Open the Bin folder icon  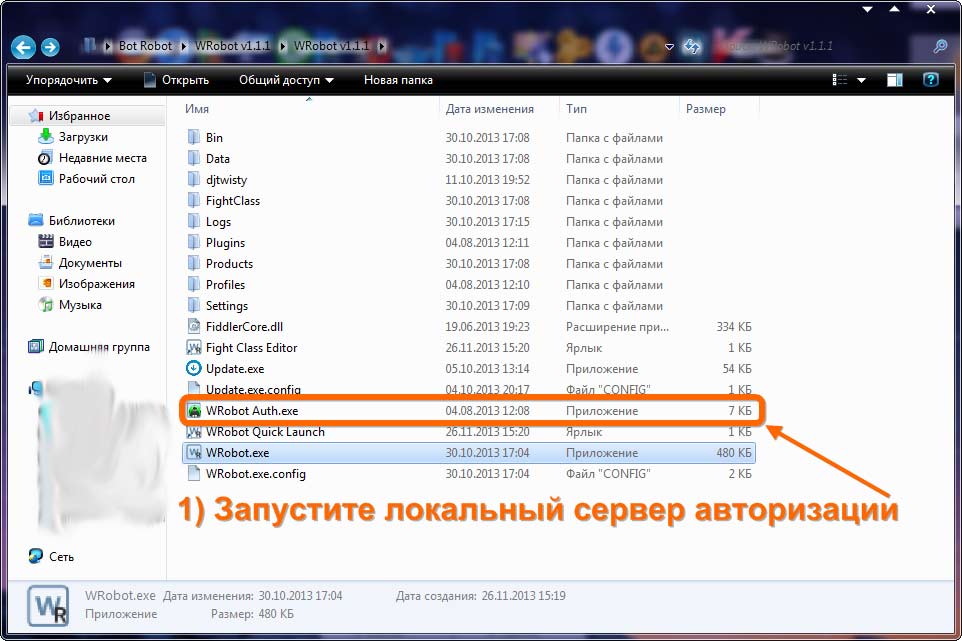194,137
